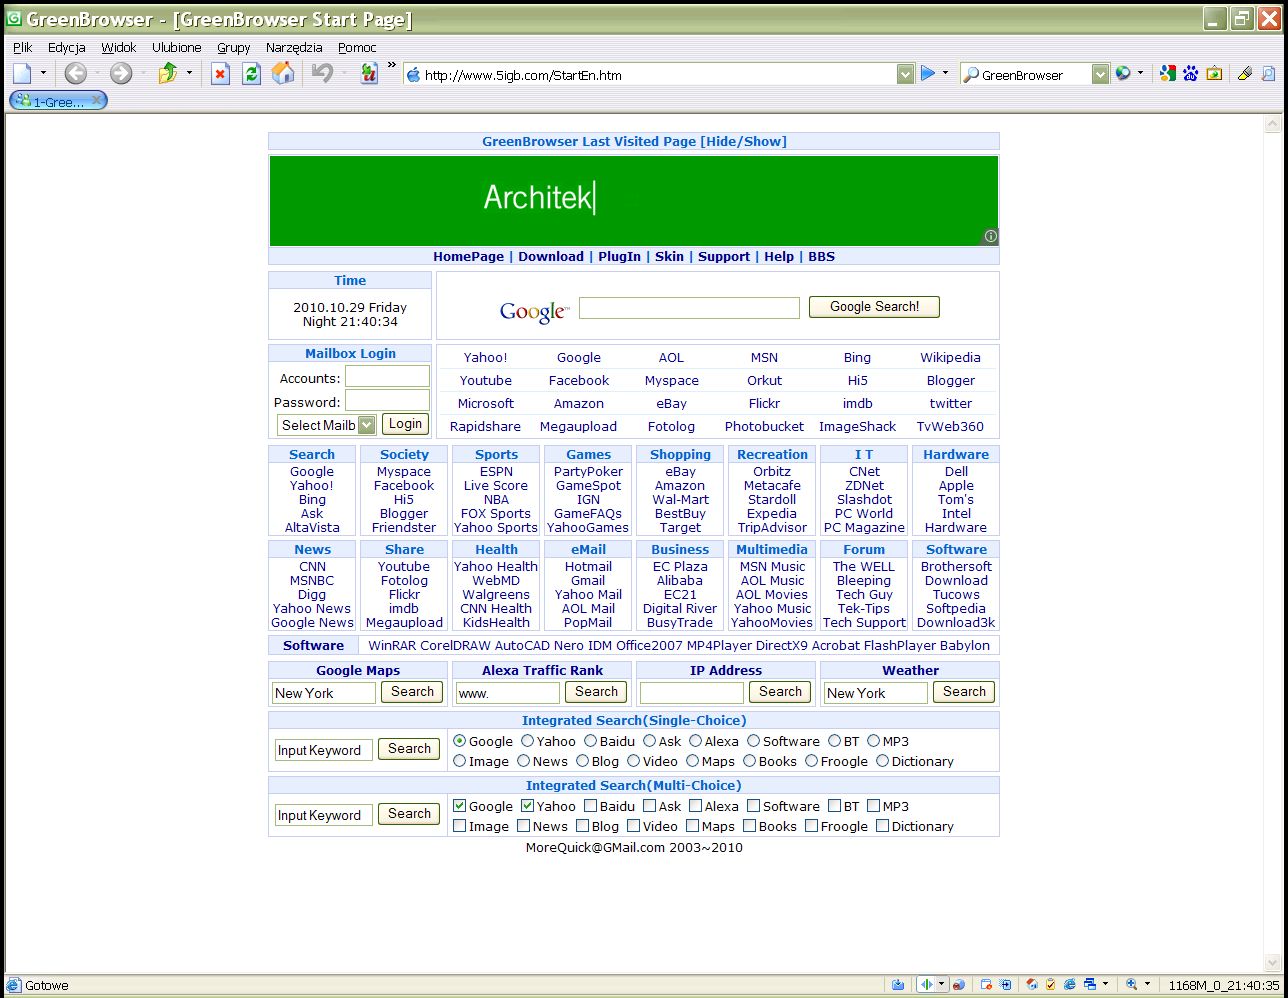1288x998 pixels.
Task: Click the image search picture icon
Action: point(1214,73)
